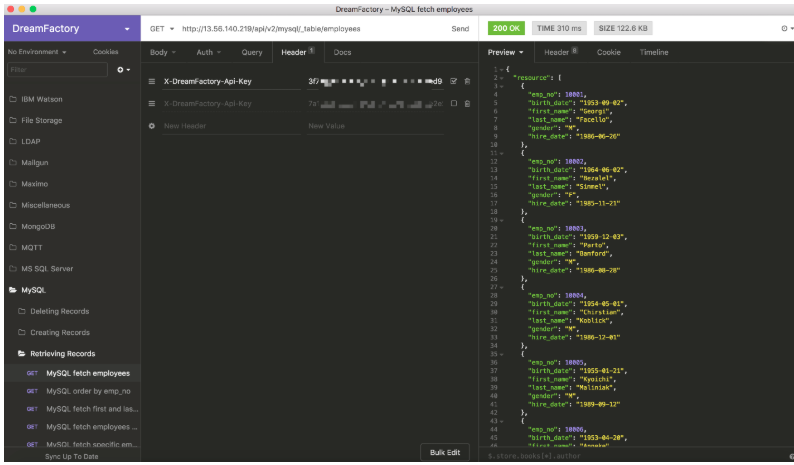Open the DreamFactory workspace dropdown
794x465 pixels.
(72, 28)
